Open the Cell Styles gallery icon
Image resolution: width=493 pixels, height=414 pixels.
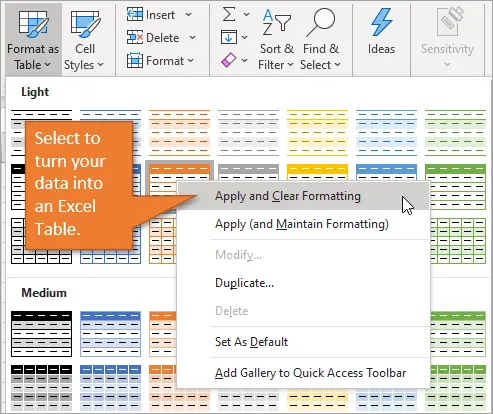[85, 24]
